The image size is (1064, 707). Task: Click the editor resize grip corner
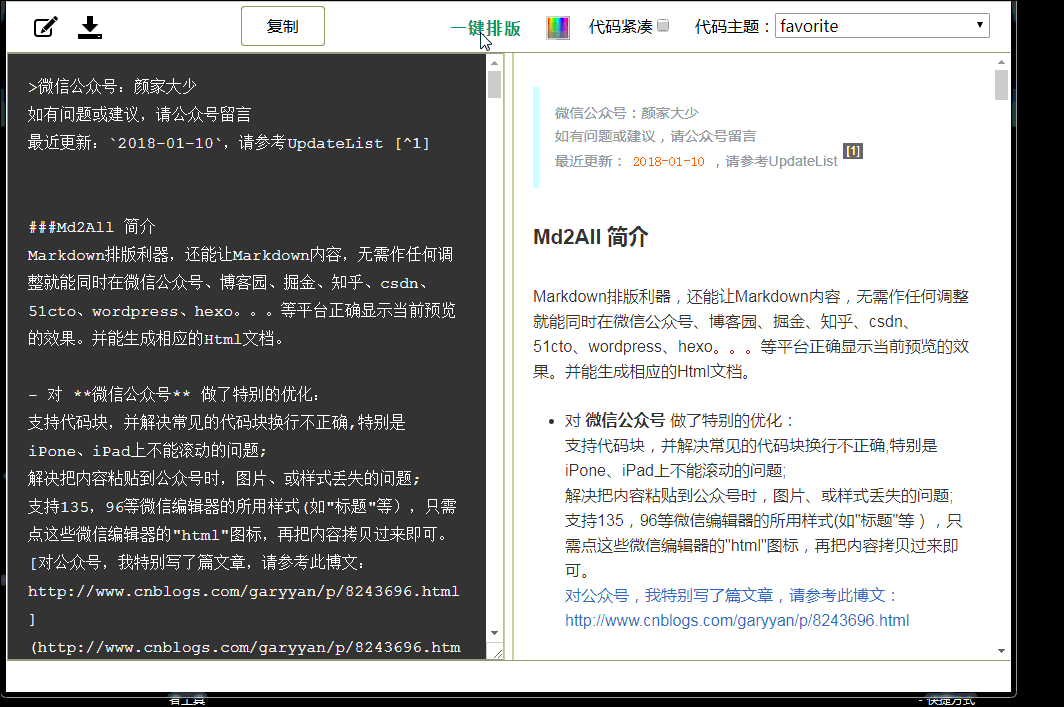(497, 653)
